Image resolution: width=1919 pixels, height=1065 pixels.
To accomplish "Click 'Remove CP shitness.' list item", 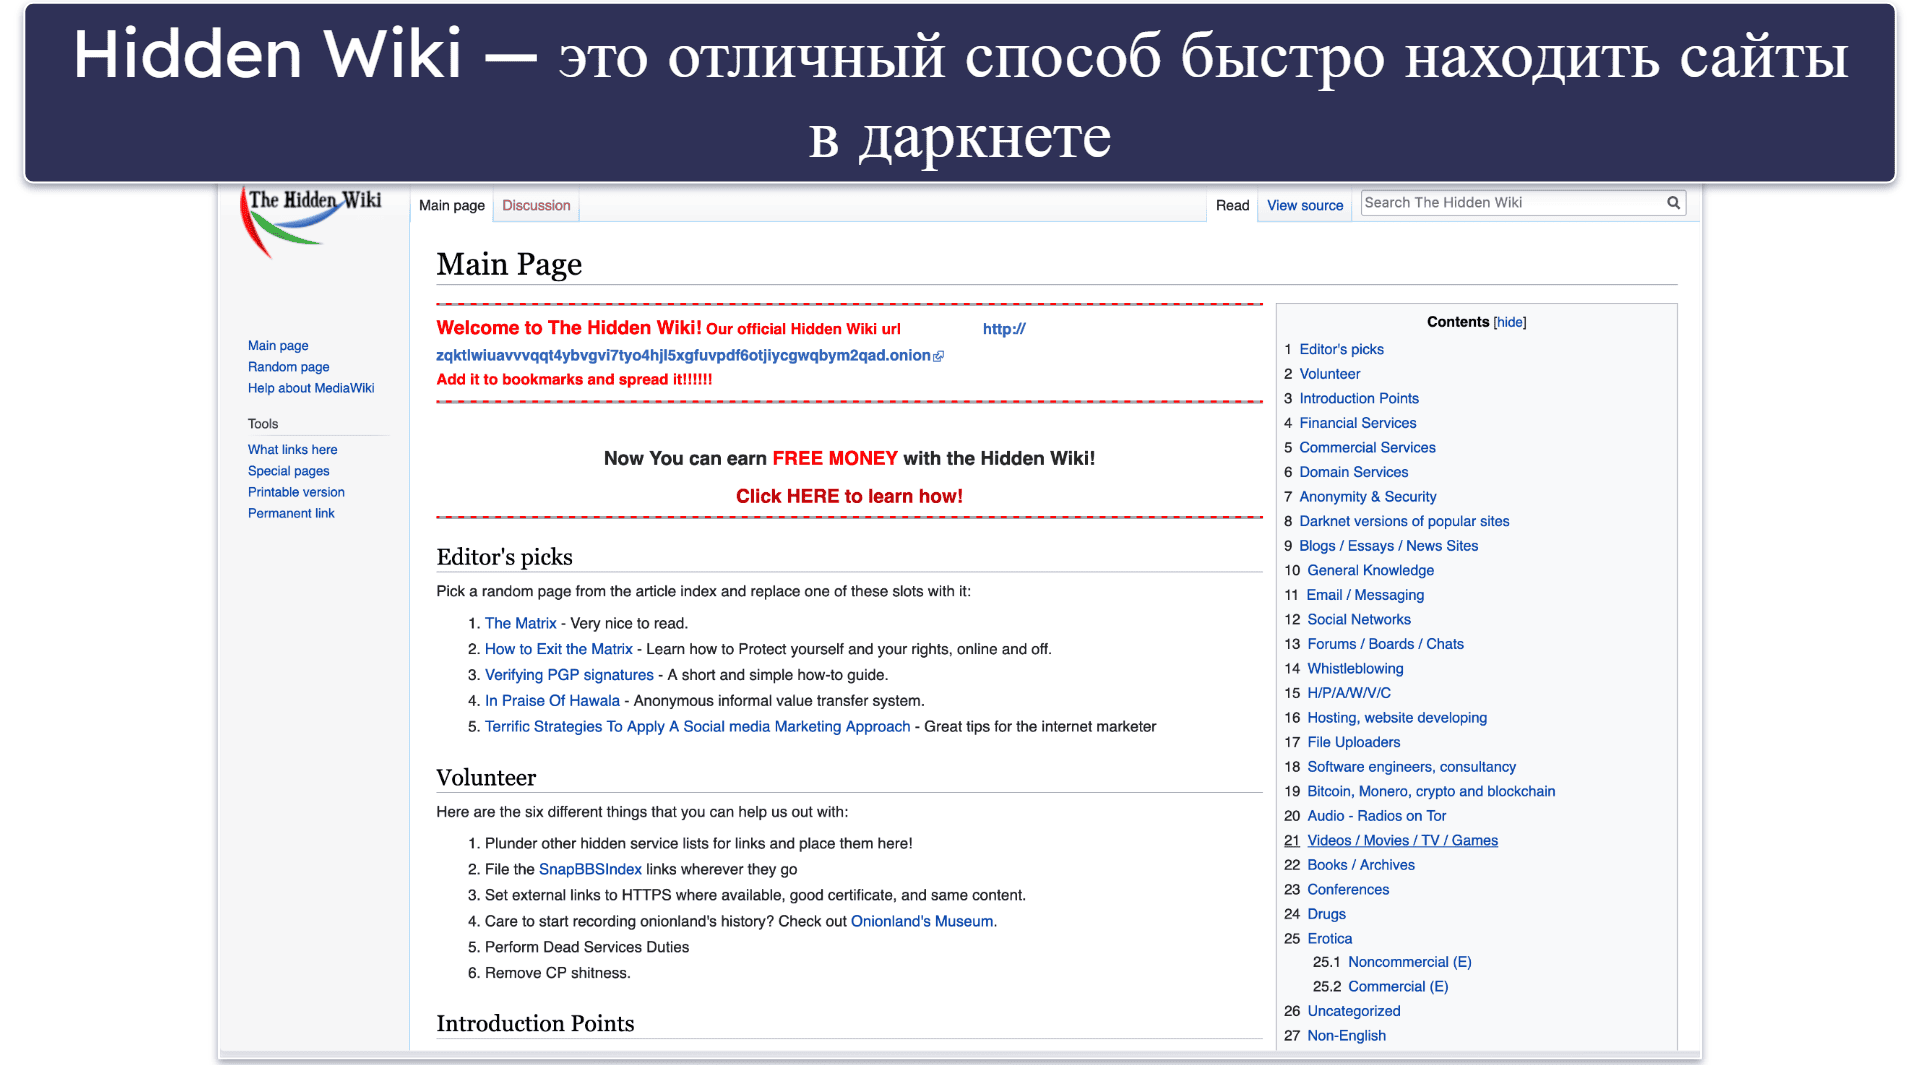I will point(557,973).
